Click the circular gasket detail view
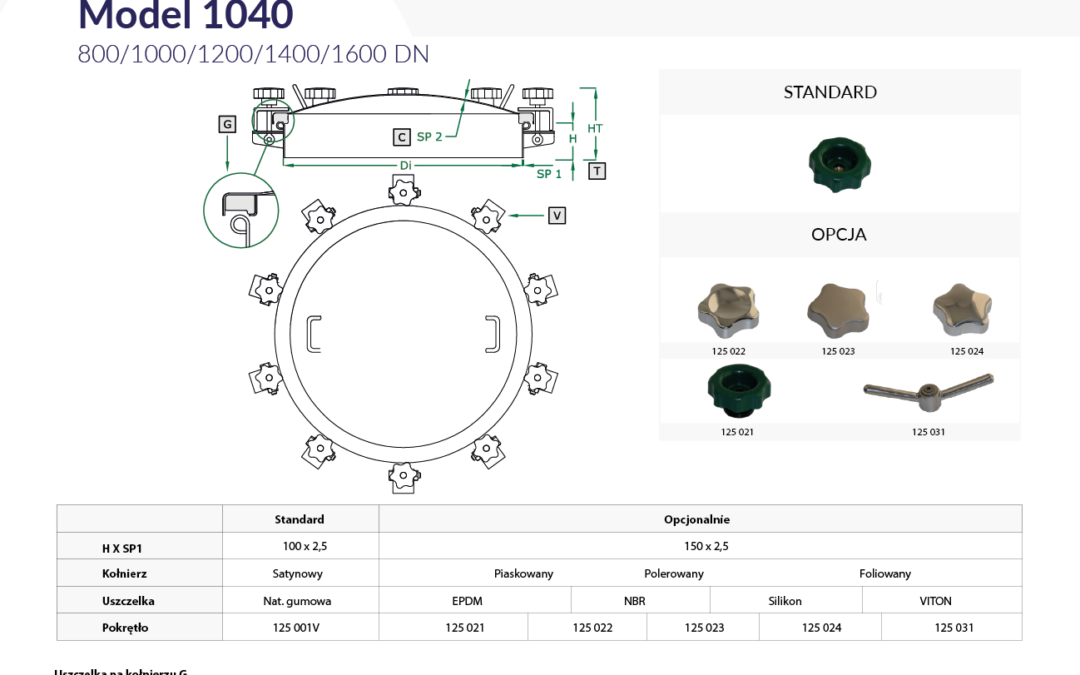Viewport: 1080px width, 675px height. [241, 211]
